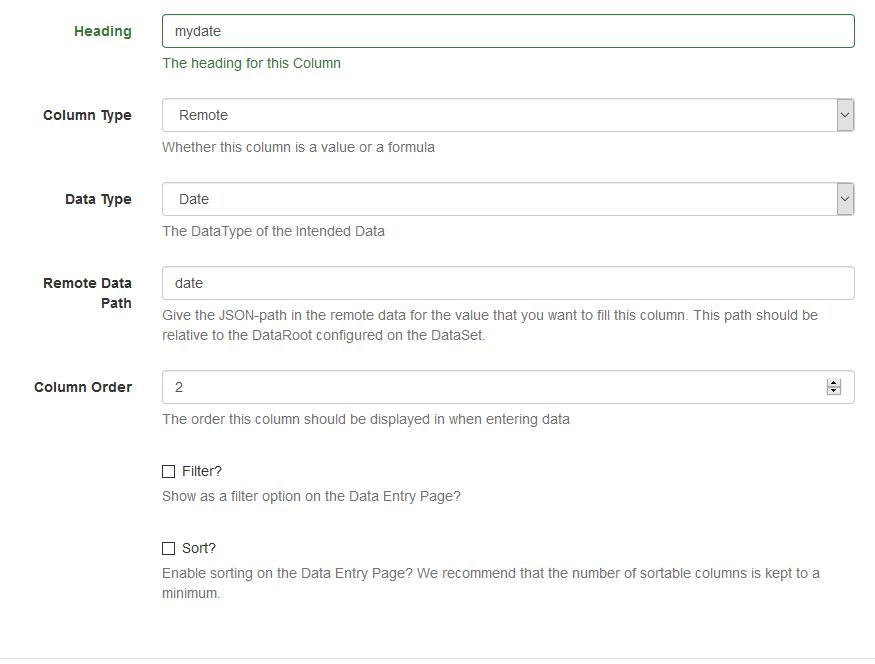Viewport: 875px width, 664px height.
Task: Click the Remote Data Path field label
Action: pyautogui.click(x=88, y=293)
